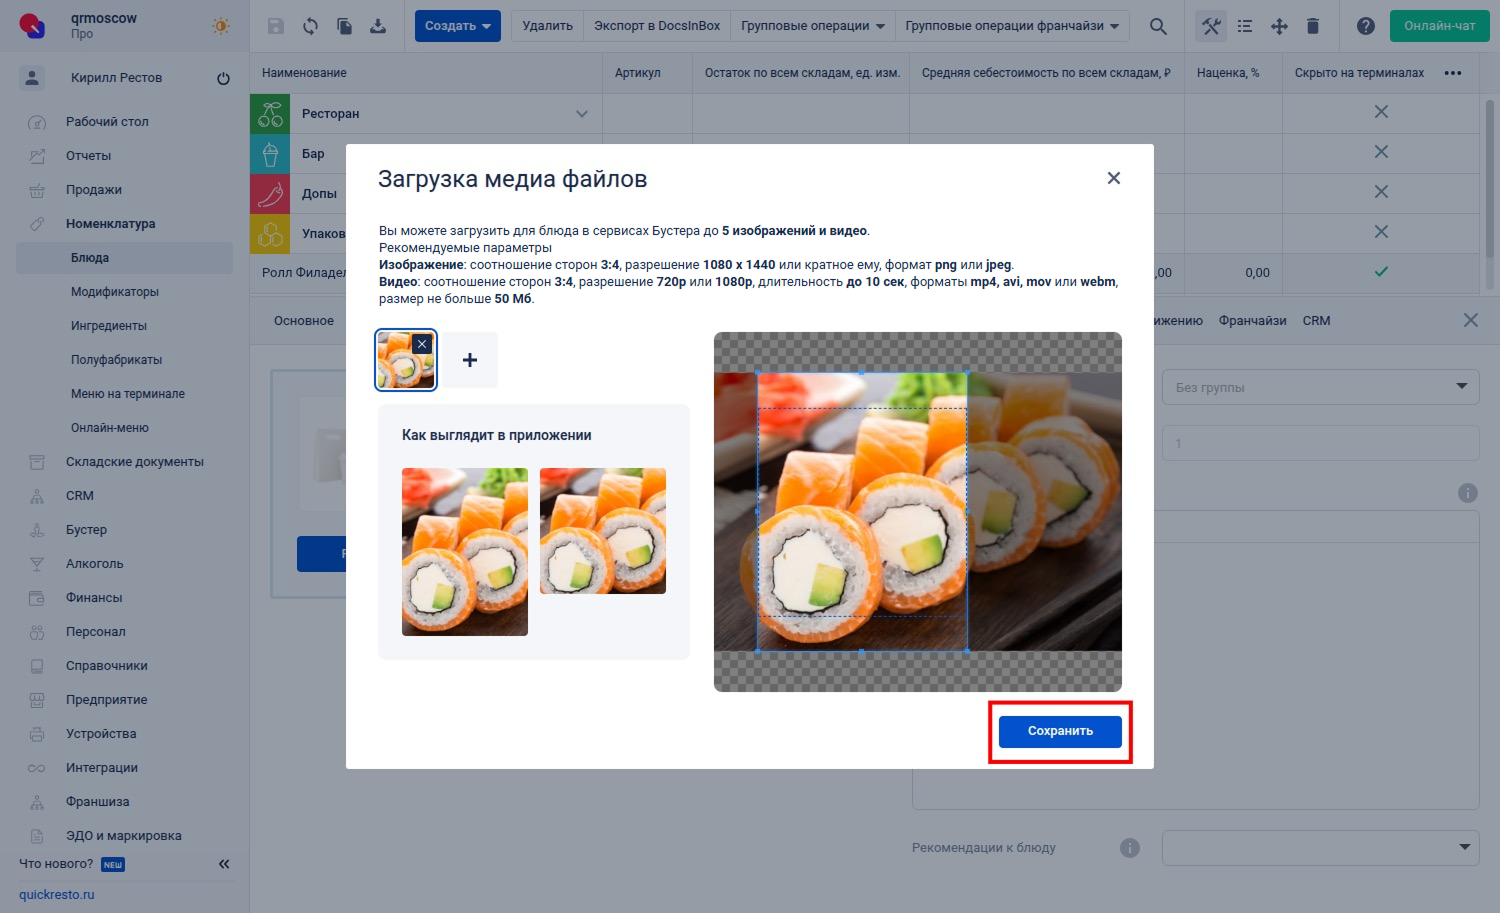Open the Создать dropdown menu
The image size is (1500, 913).
tap(457, 26)
